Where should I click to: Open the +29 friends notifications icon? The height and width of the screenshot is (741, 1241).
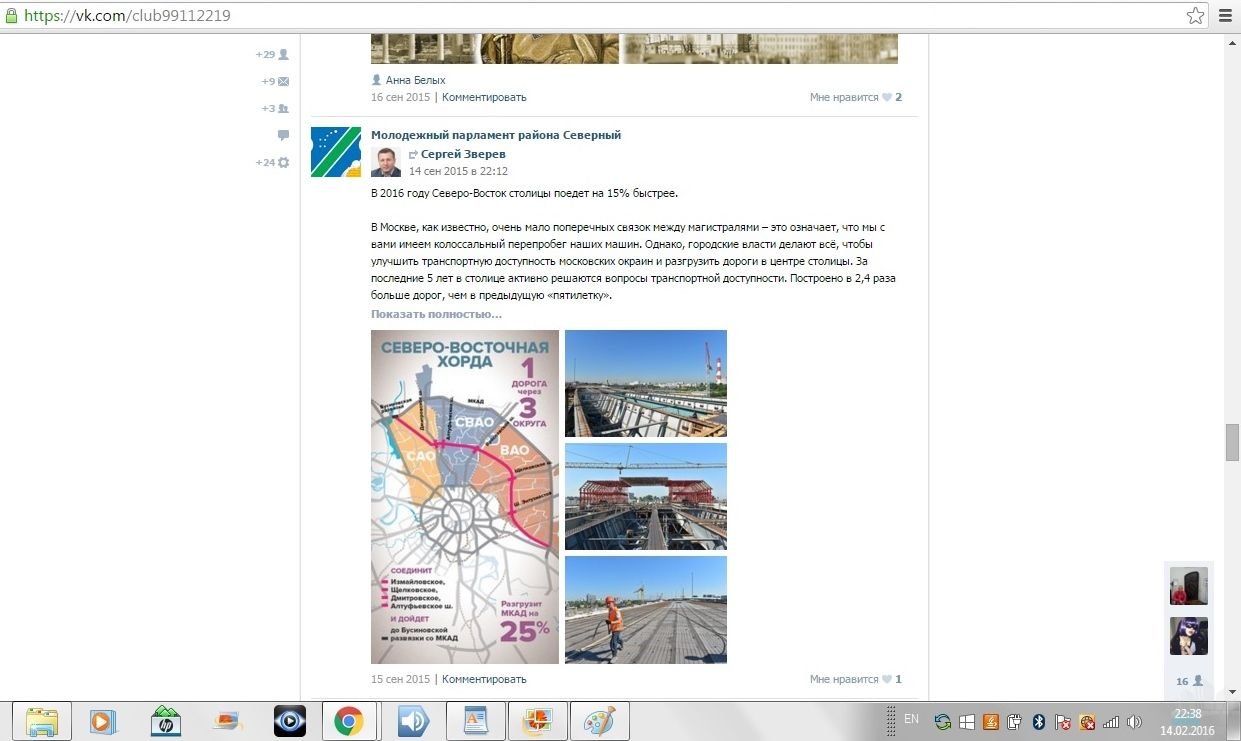click(283, 55)
